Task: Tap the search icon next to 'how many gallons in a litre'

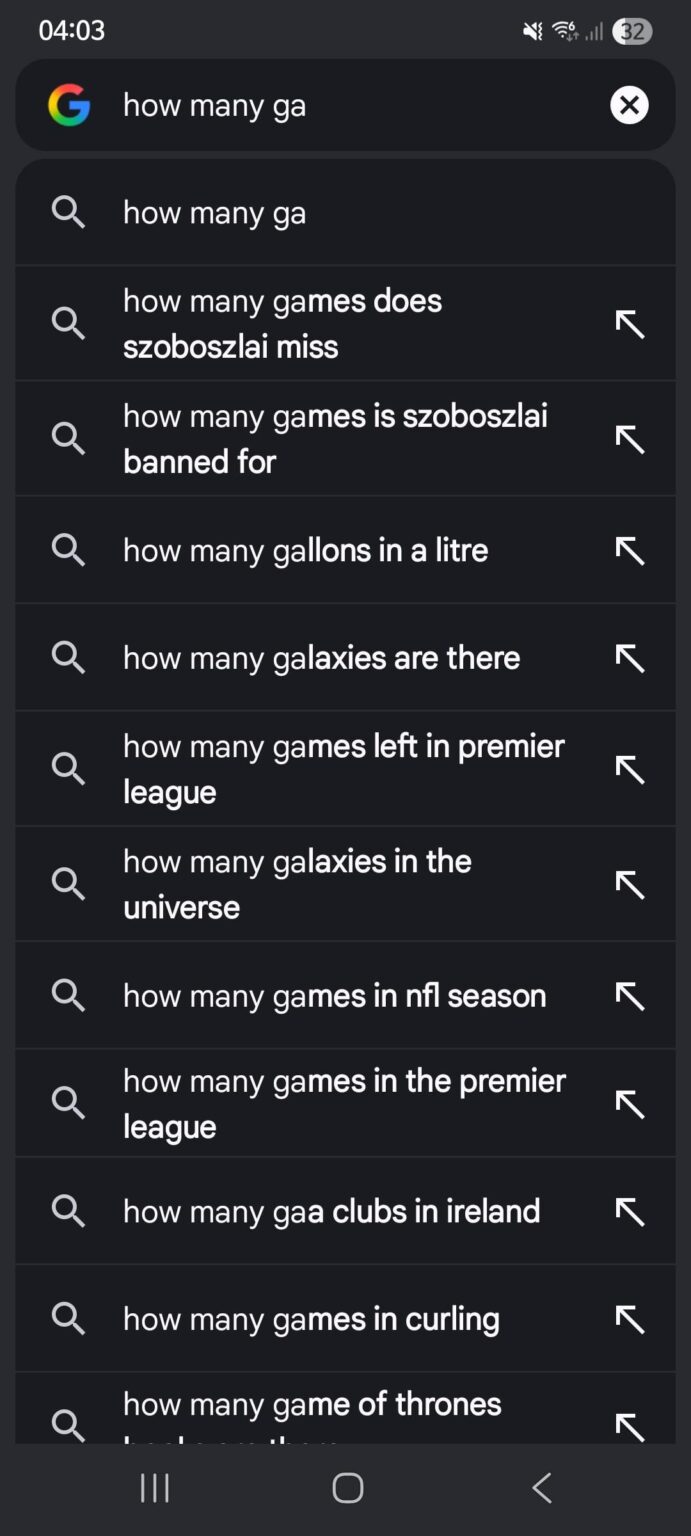Action: click(x=67, y=550)
